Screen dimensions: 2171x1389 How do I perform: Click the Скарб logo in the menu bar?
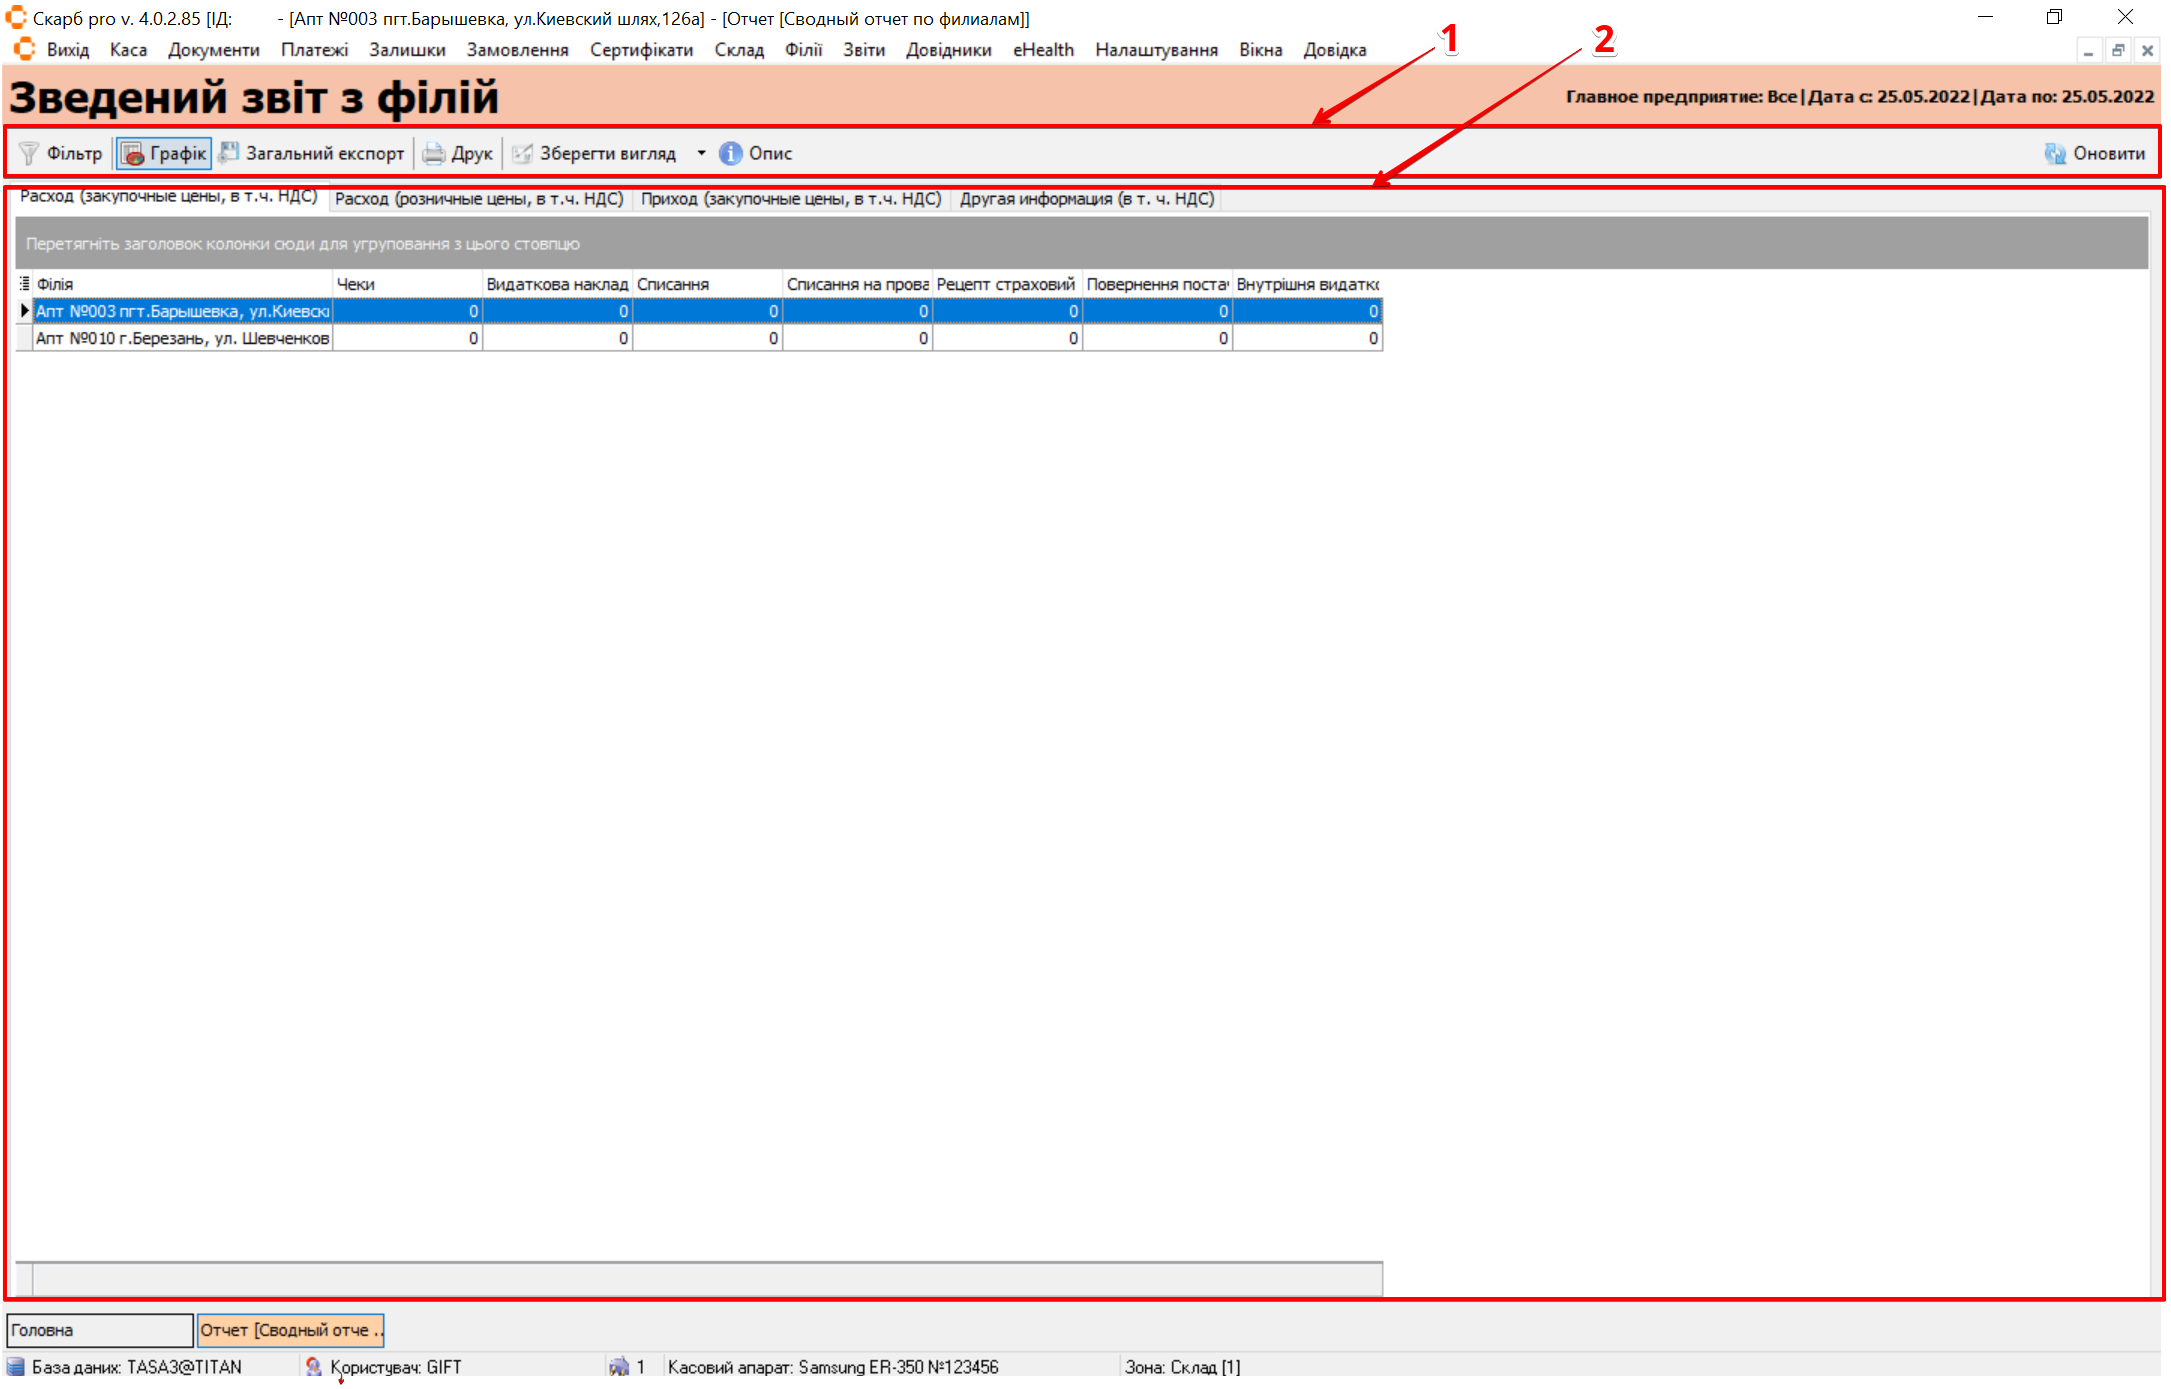pos(24,49)
